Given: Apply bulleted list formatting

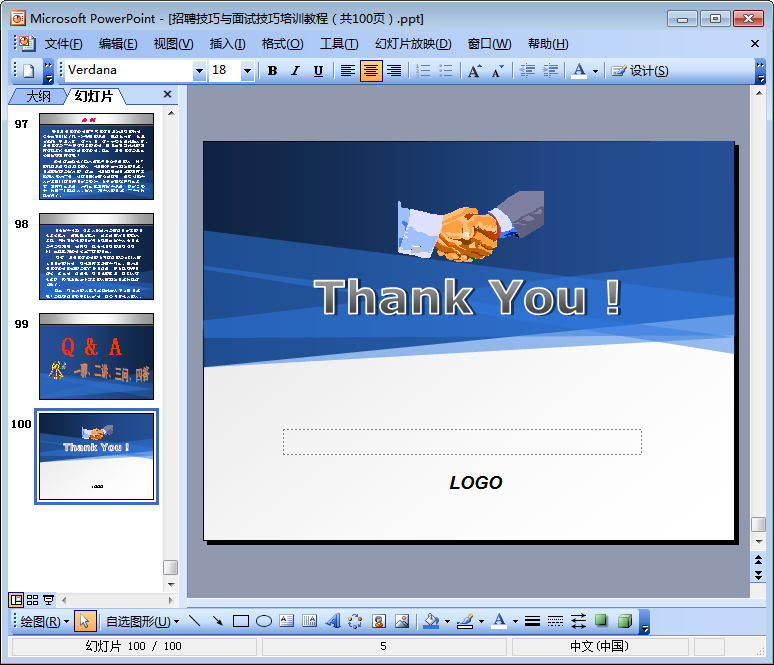Looking at the screenshot, I should pos(446,71).
